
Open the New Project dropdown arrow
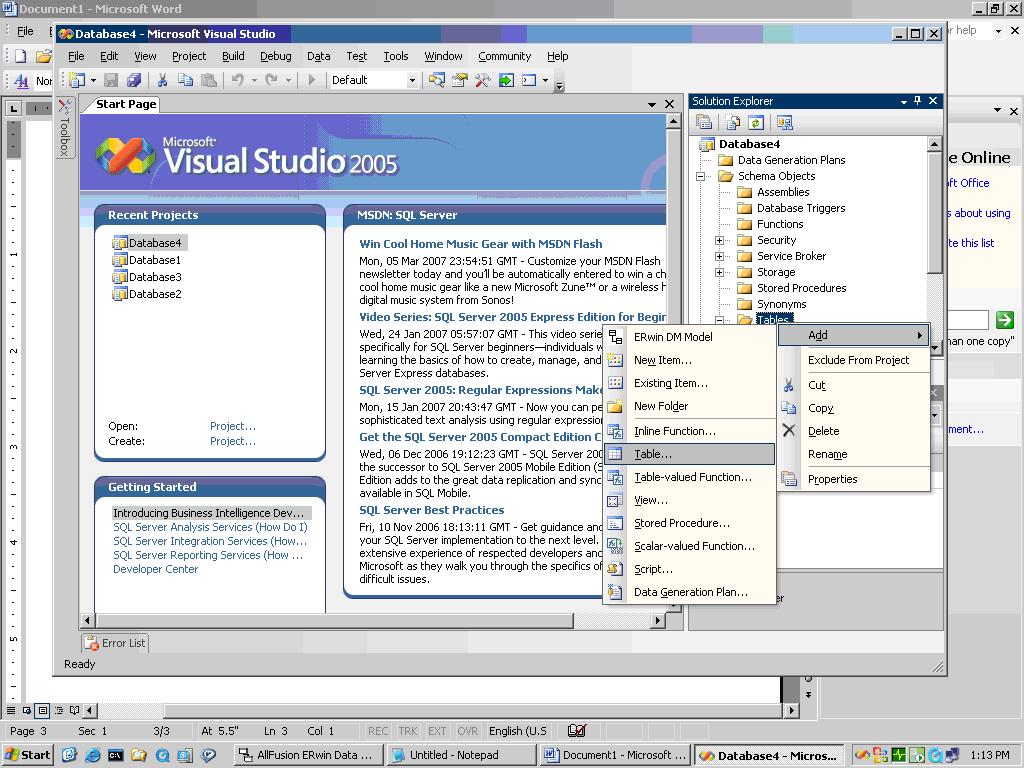(93, 80)
